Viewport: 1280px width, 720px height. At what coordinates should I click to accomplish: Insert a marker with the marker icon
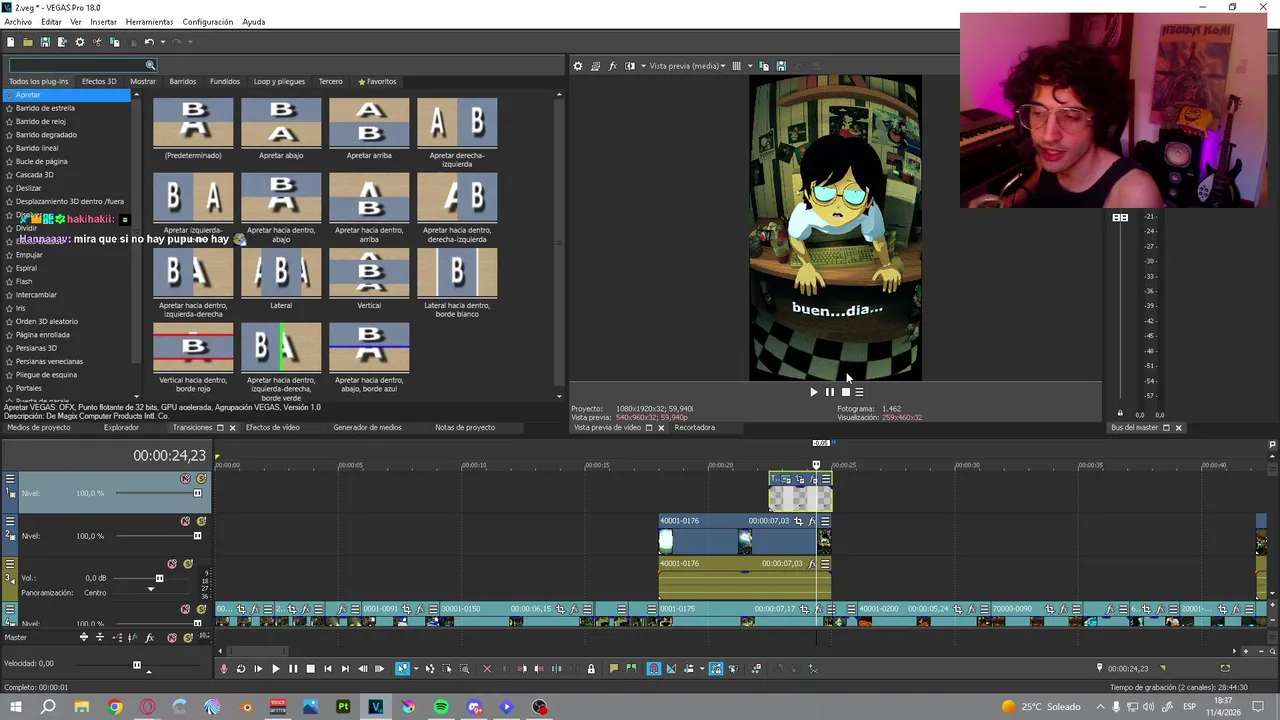(613, 669)
